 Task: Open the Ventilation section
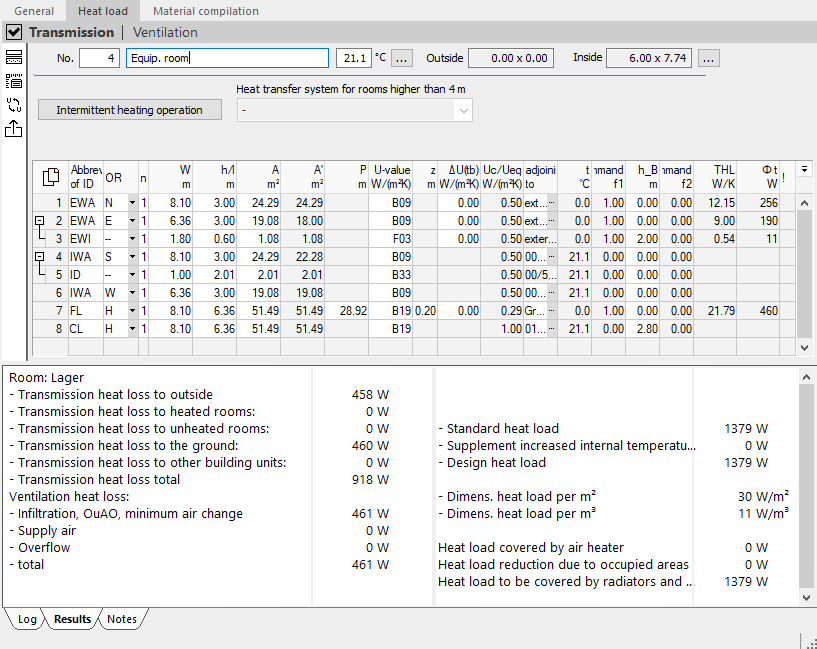pyautogui.click(x=165, y=32)
